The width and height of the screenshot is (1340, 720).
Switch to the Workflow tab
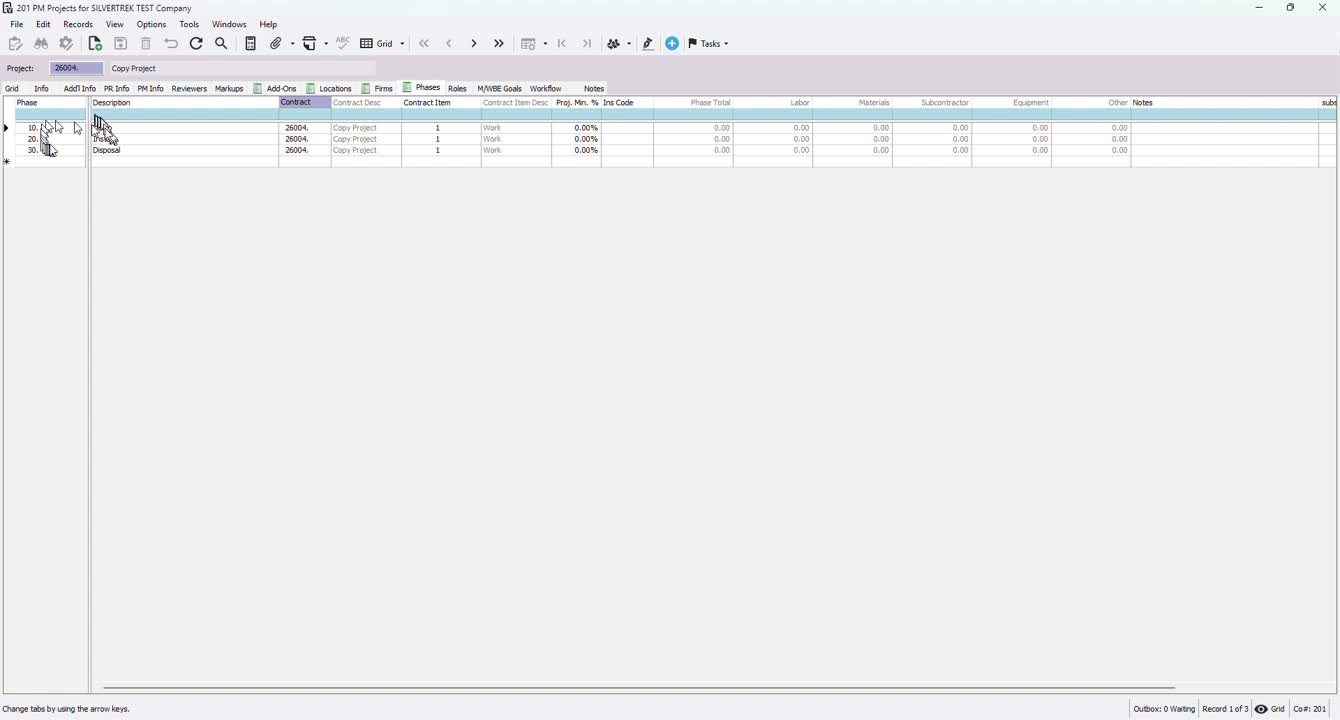point(546,89)
